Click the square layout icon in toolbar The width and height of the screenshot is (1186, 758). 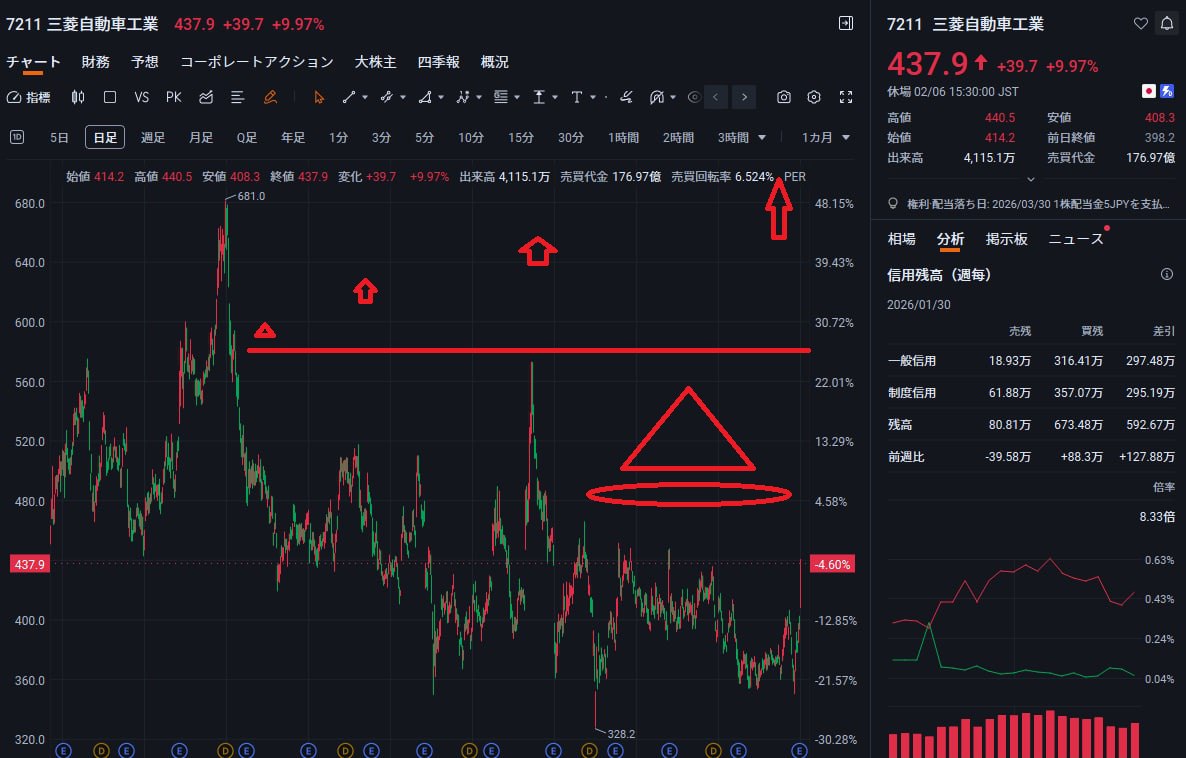pyautogui.click(x=110, y=98)
